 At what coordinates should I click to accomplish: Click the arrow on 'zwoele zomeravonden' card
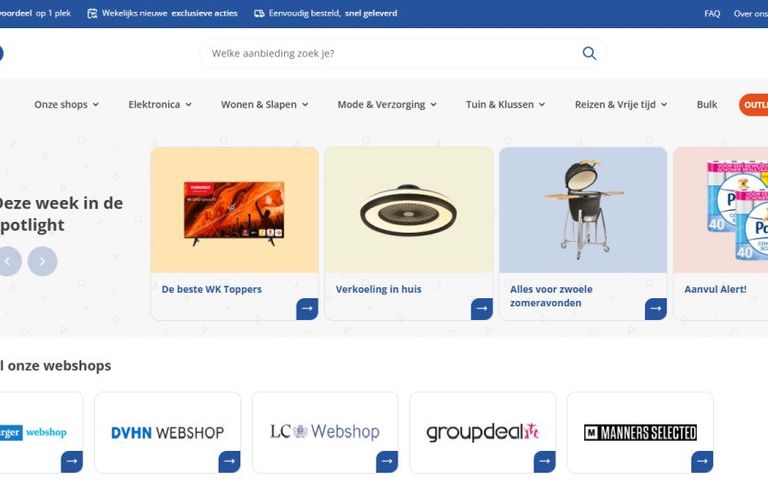pos(656,309)
